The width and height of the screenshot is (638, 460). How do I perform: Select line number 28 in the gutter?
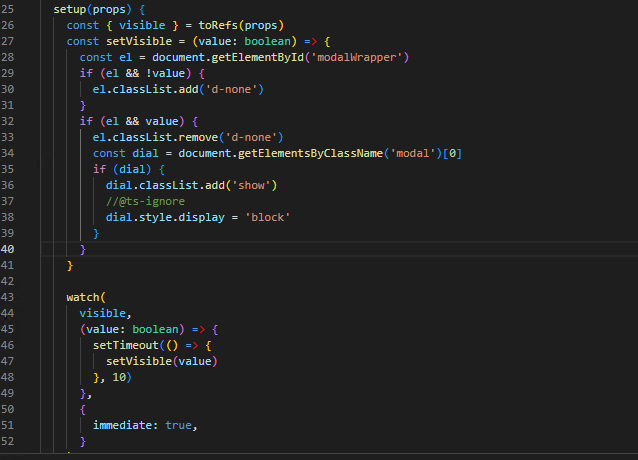click(x=7, y=57)
